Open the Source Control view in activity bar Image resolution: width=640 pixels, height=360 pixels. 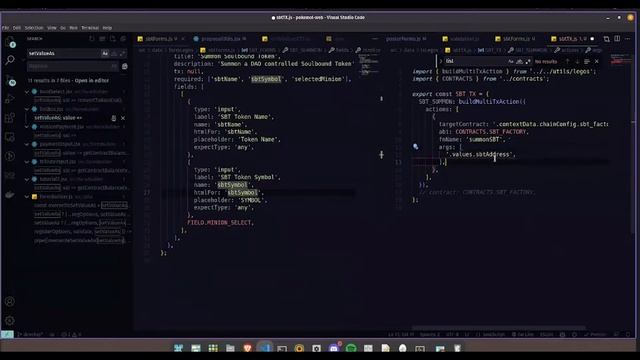(10, 80)
